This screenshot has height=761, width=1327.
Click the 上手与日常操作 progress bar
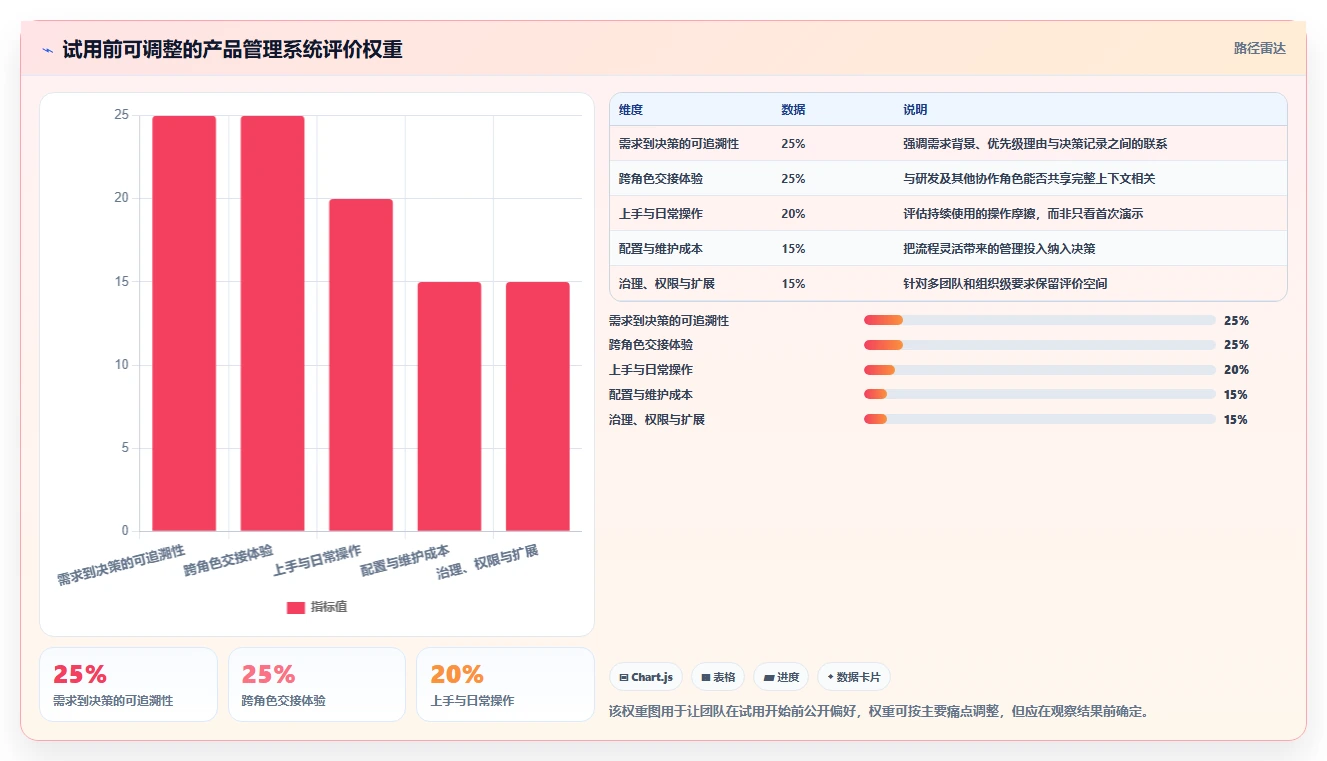(1039, 370)
